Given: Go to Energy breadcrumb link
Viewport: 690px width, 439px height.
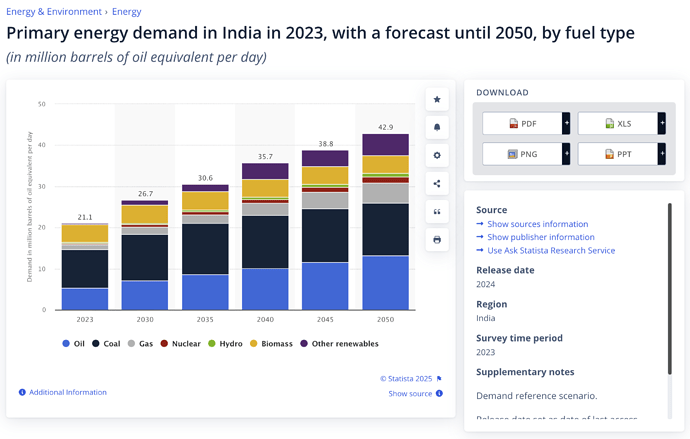Looking at the screenshot, I should tap(126, 12).
